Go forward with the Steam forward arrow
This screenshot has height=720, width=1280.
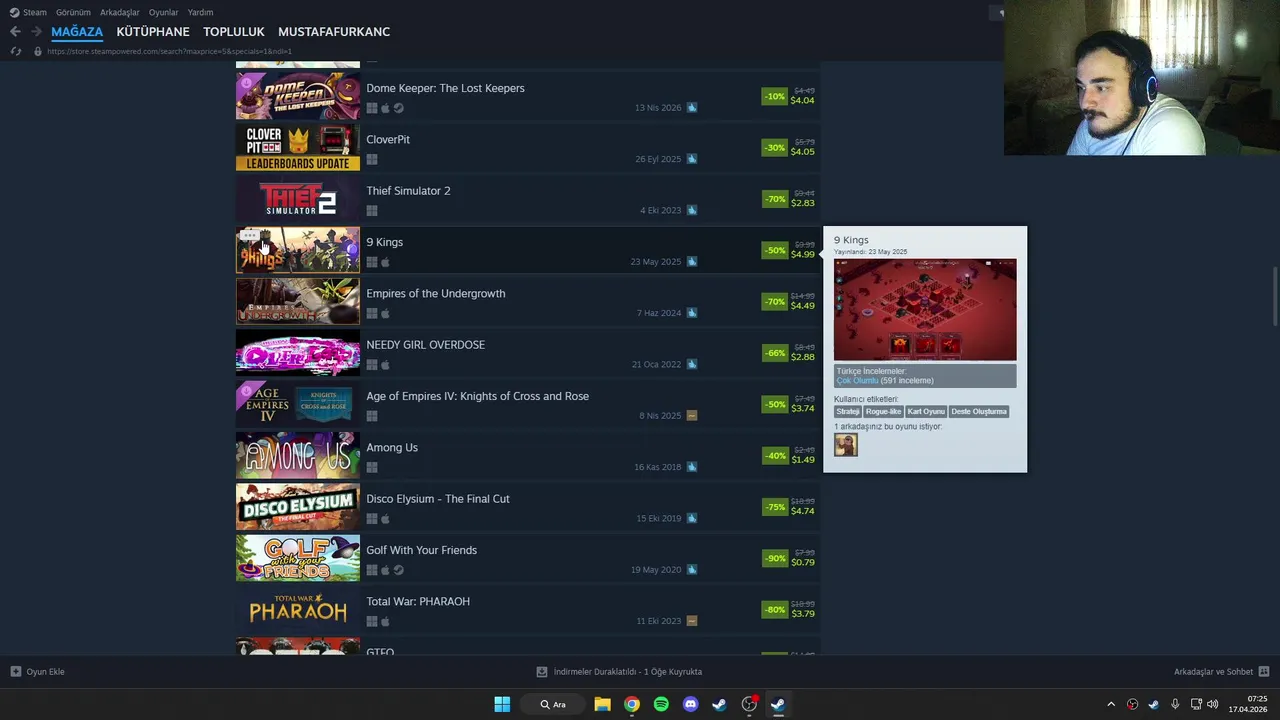[36, 32]
